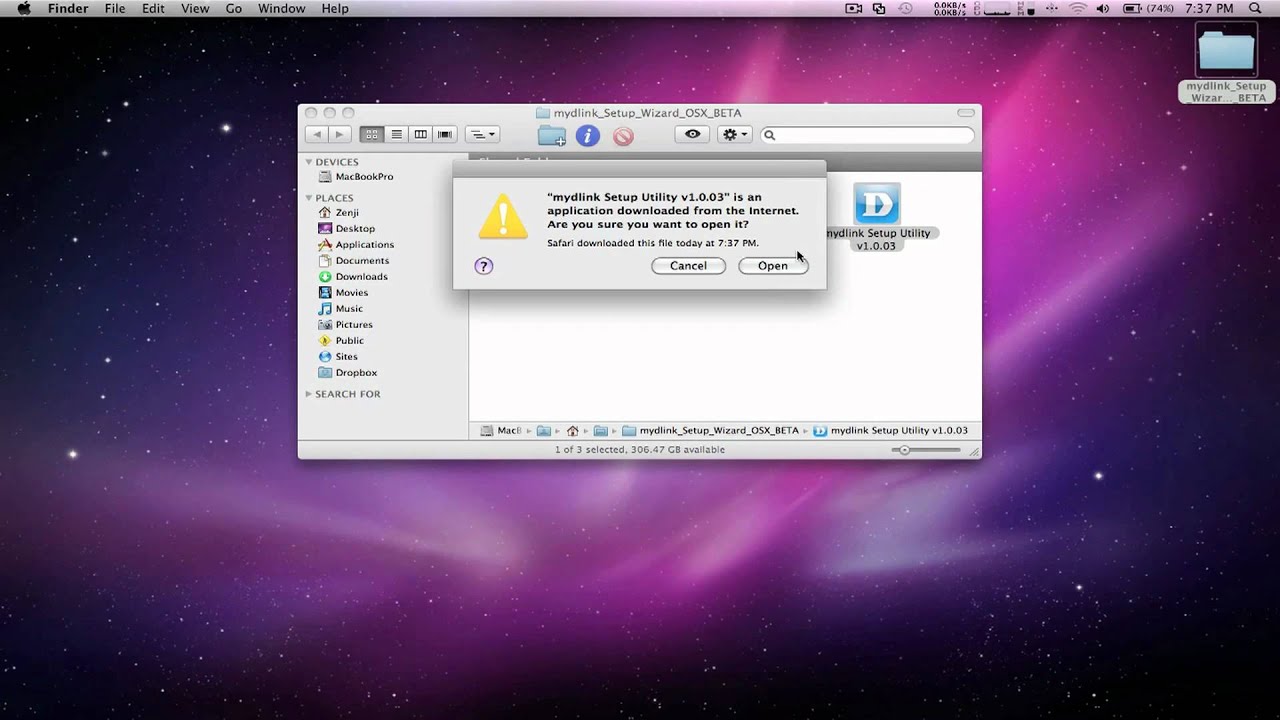The image size is (1280, 720).
Task: Open the Edit menu
Action: point(153,9)
